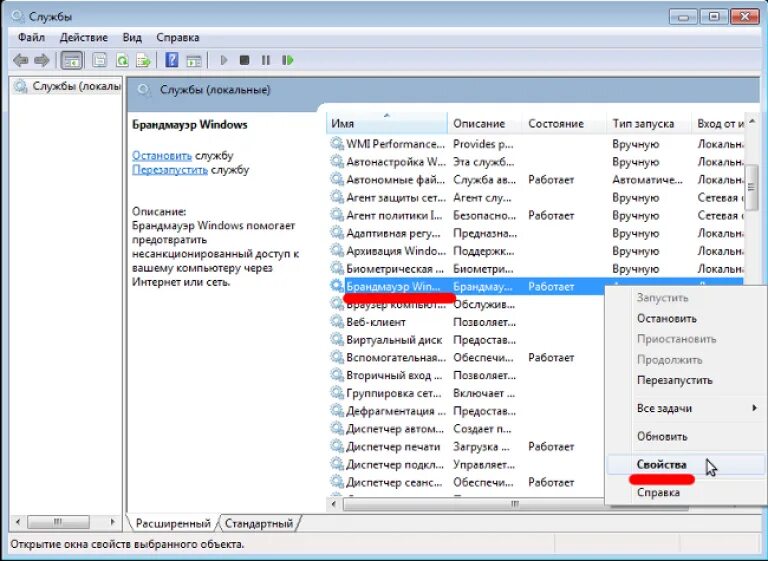Screen dimensions: 768x561
Task: Click gear icon beside Веб-клиент
Action: coord(337,321)
